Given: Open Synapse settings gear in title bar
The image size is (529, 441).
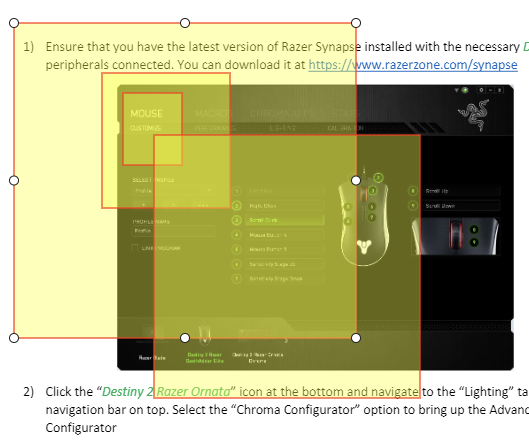Looking at the screenshot, I should 481,90.
